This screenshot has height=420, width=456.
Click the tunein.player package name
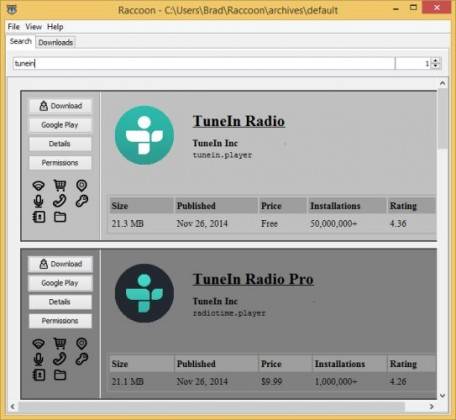(222, 155)
